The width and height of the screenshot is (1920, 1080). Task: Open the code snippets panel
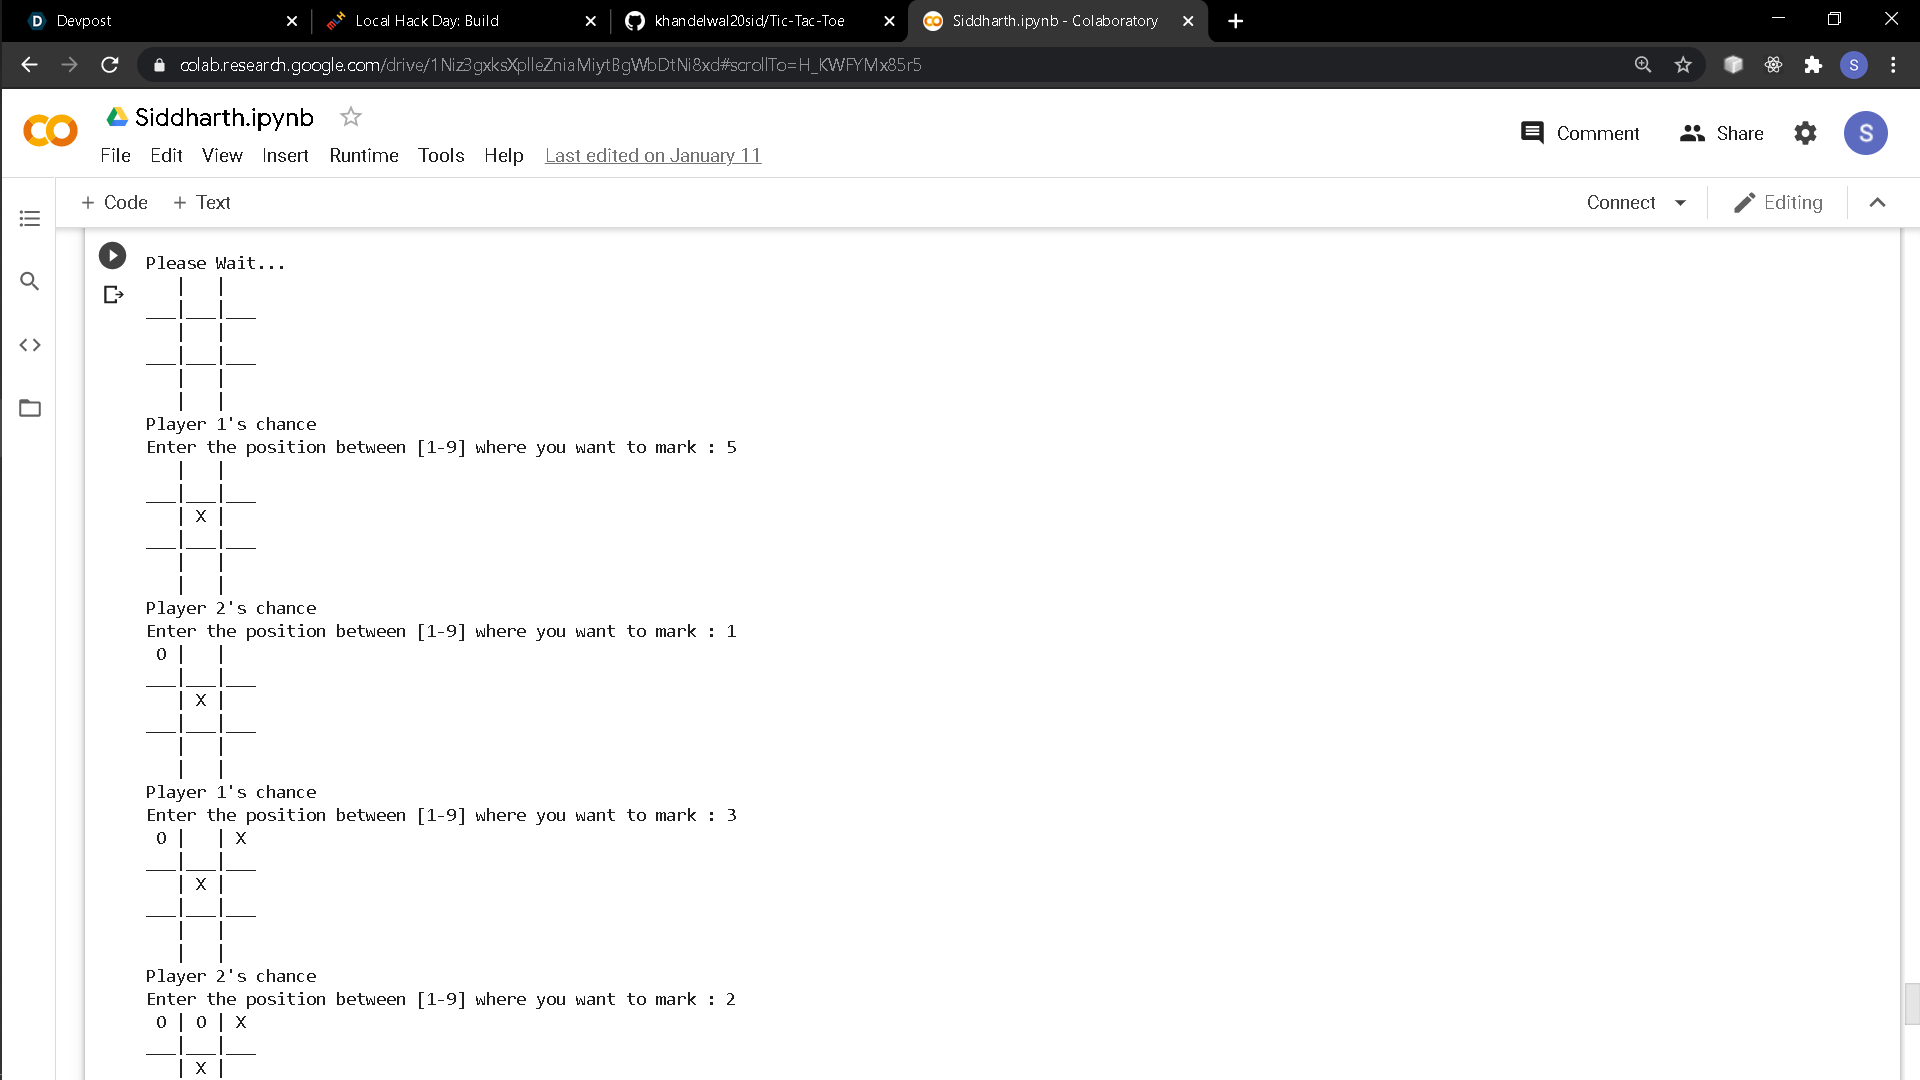30,345
